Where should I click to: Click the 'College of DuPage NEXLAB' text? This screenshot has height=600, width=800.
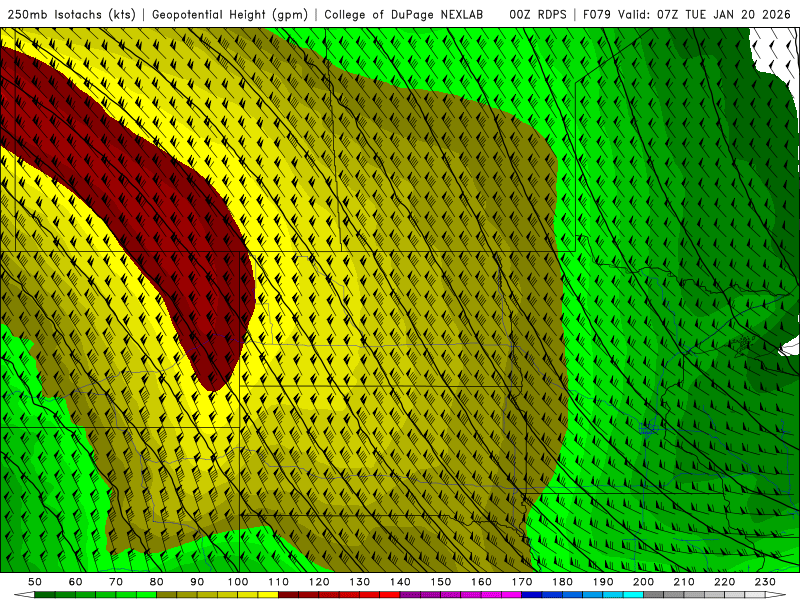(404, 15)
